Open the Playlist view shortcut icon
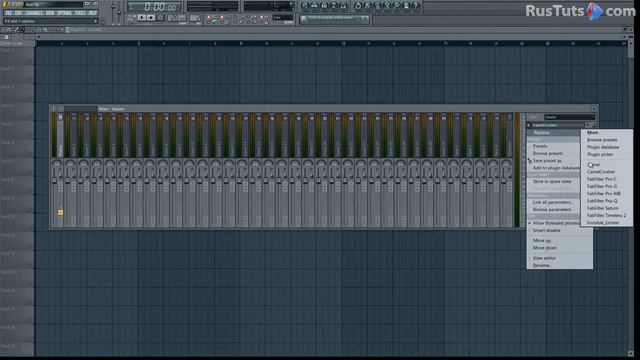The image size is (640, 360). pyautogui.click(x=305, y=6)
